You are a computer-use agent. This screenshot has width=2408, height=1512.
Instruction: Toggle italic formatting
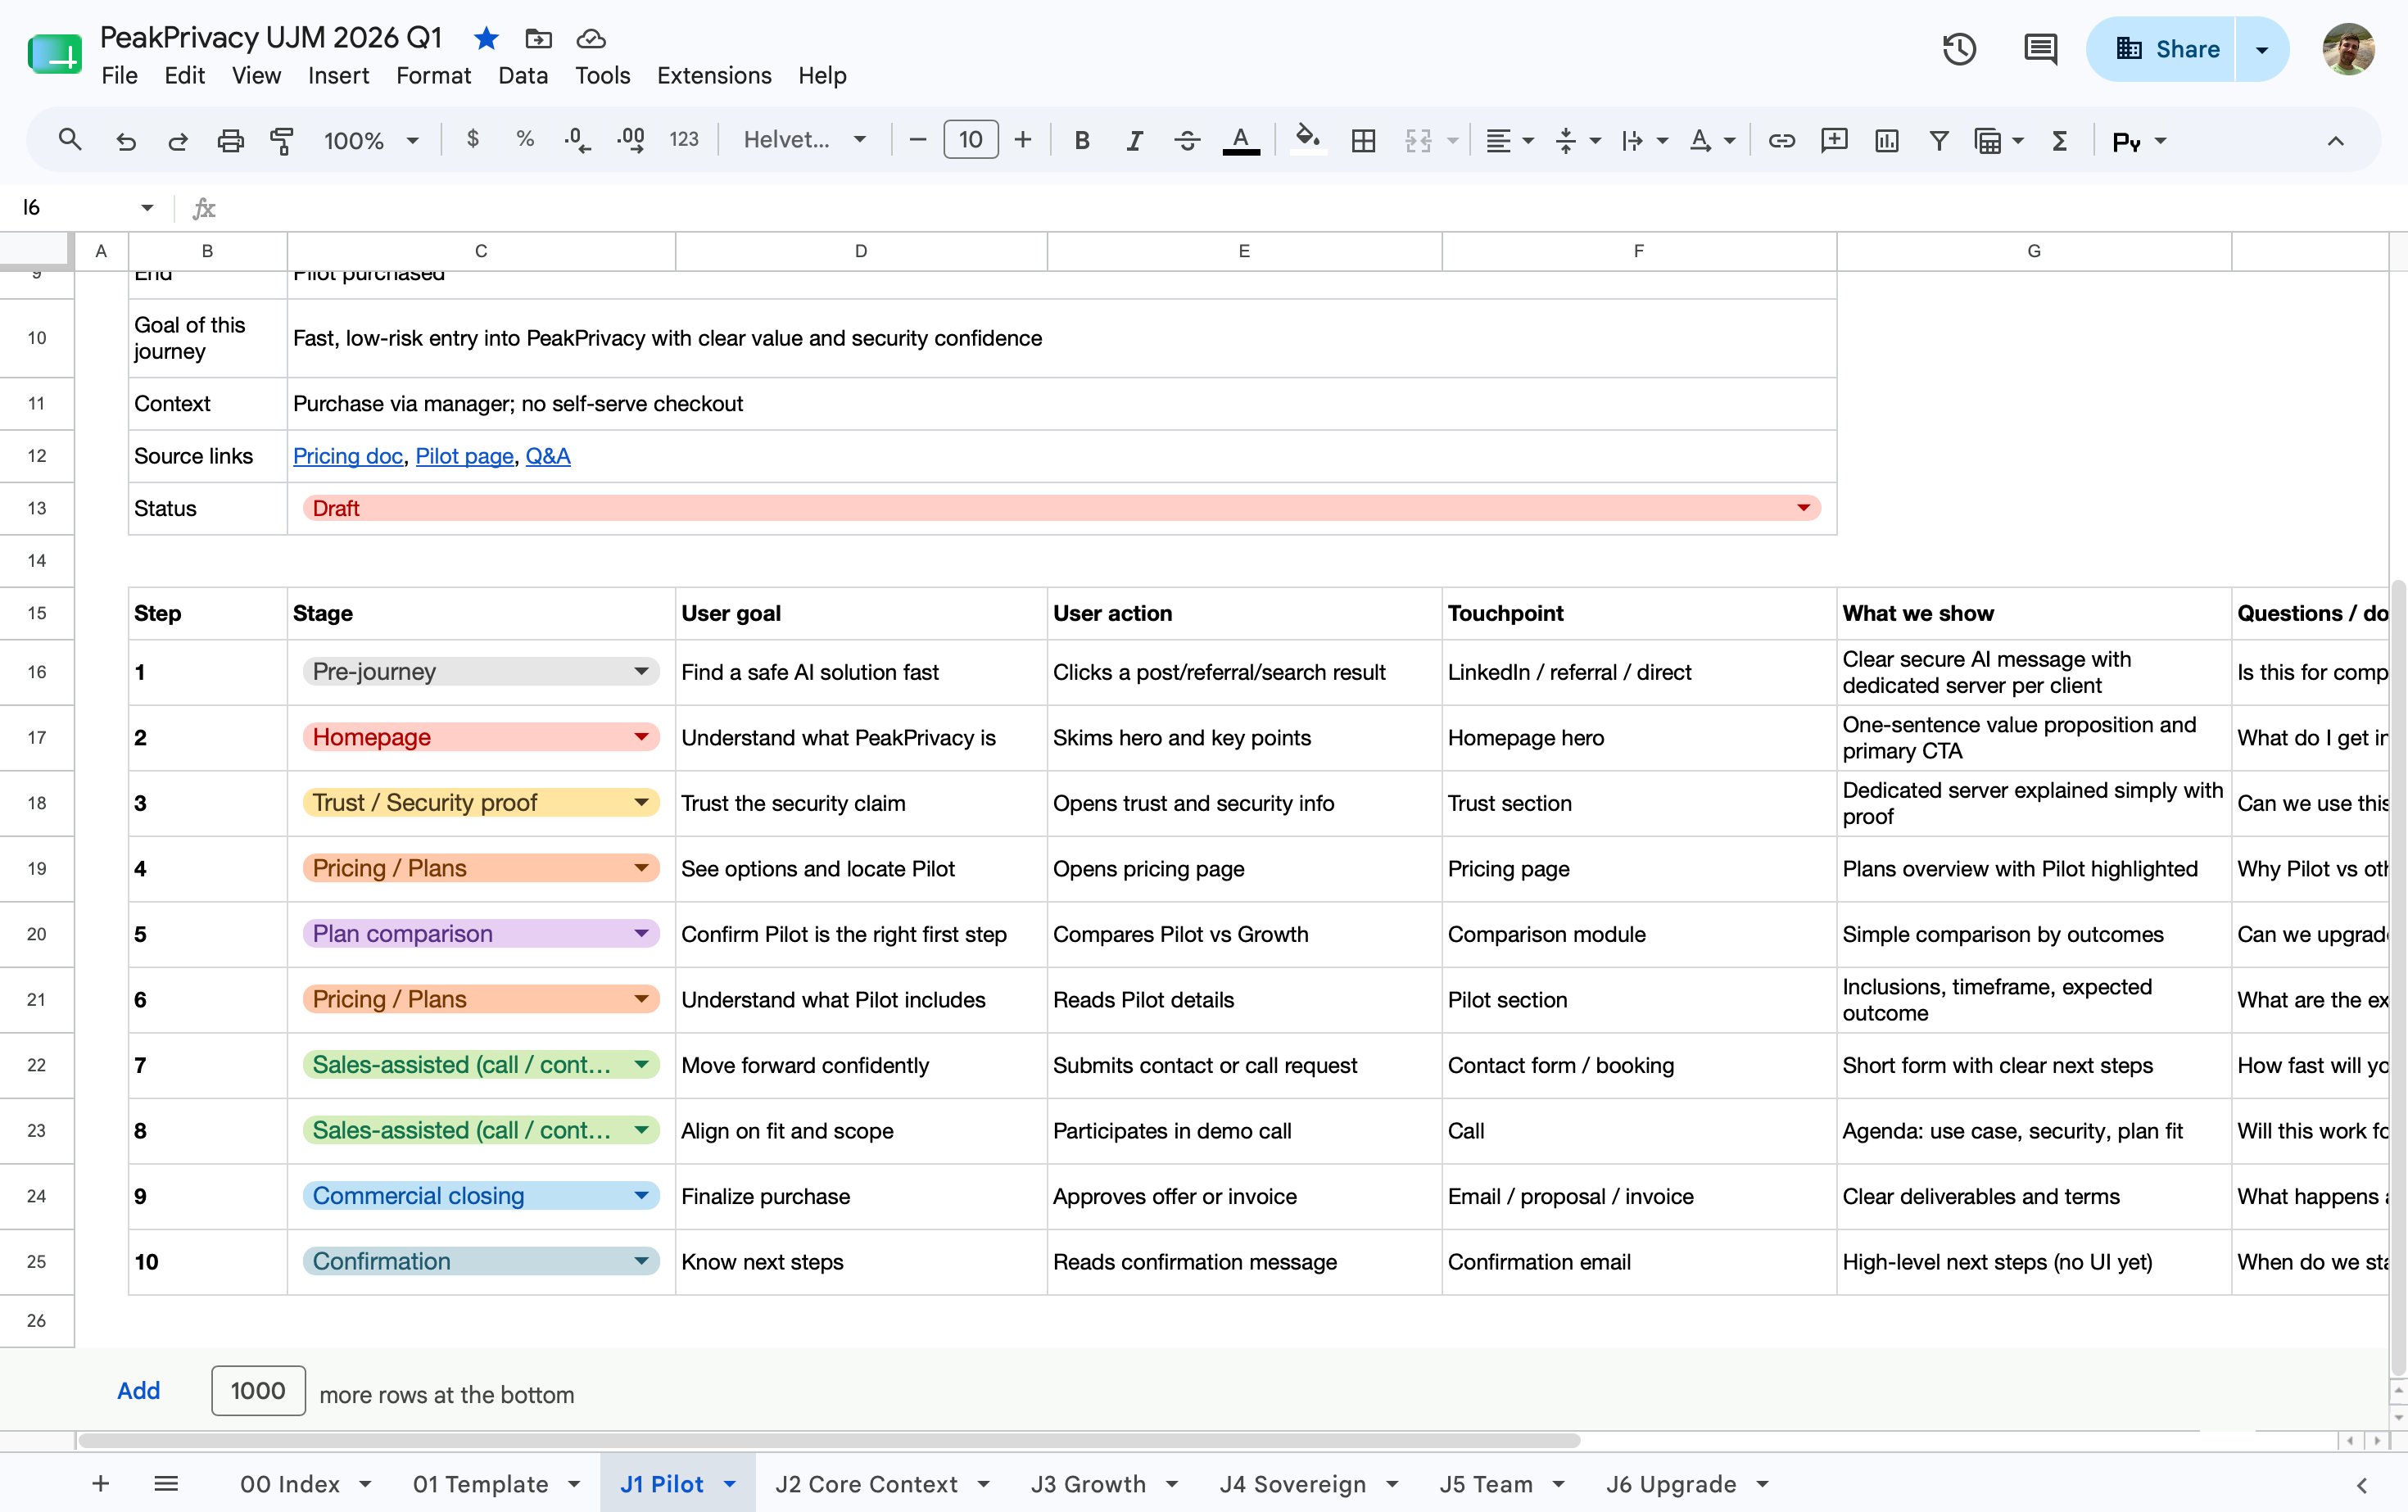[1134, 141]
